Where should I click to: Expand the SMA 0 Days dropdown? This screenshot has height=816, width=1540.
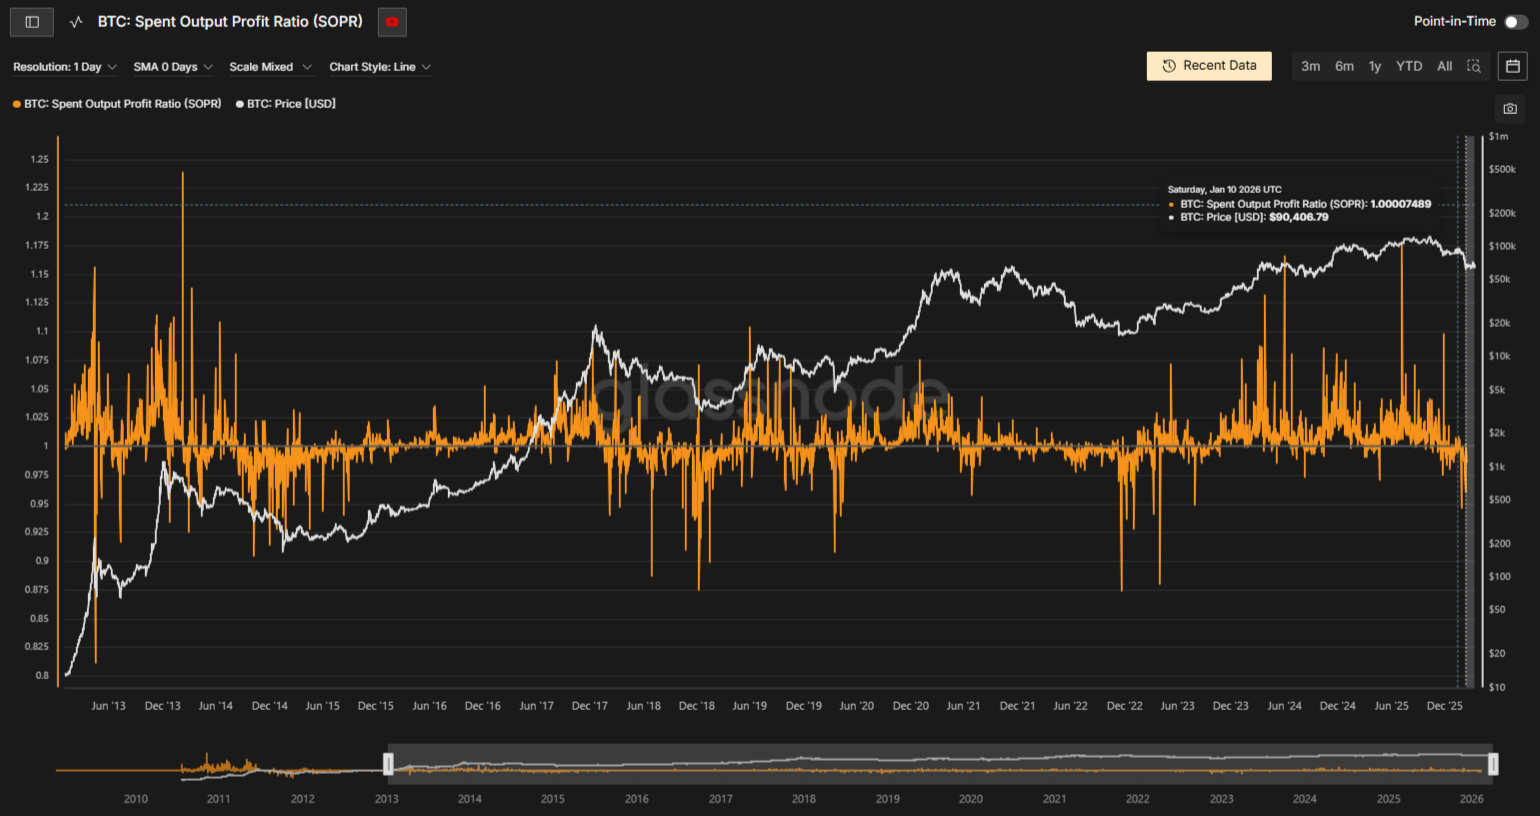pyautogui.click(x=173, y=67)
